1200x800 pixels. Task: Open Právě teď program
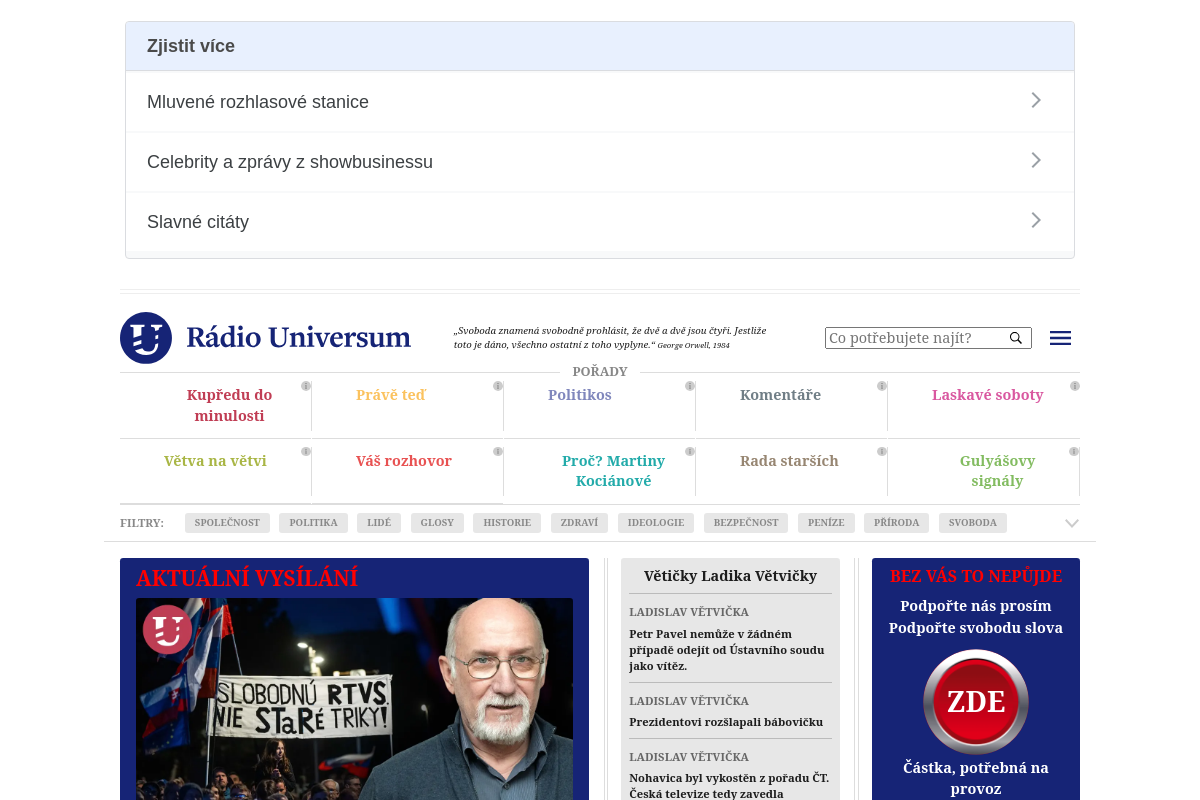coord(391,395)
